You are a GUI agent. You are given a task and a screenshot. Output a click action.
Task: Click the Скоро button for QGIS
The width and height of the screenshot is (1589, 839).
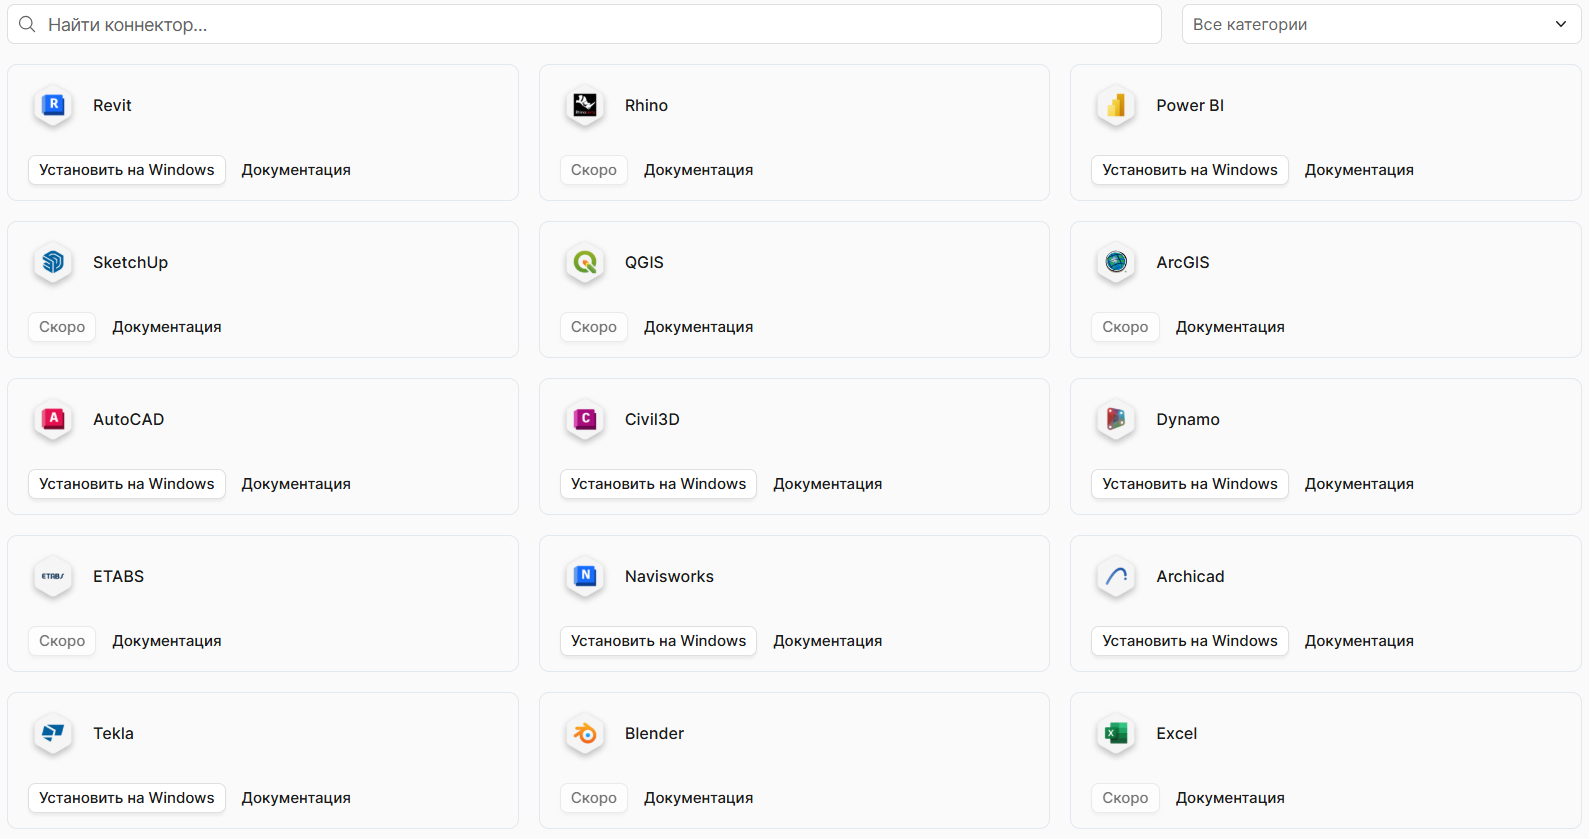tap(594, 327)
